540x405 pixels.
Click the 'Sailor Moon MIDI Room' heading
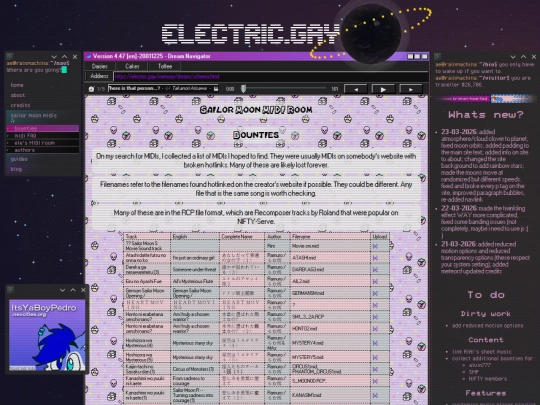pos(256,110)
